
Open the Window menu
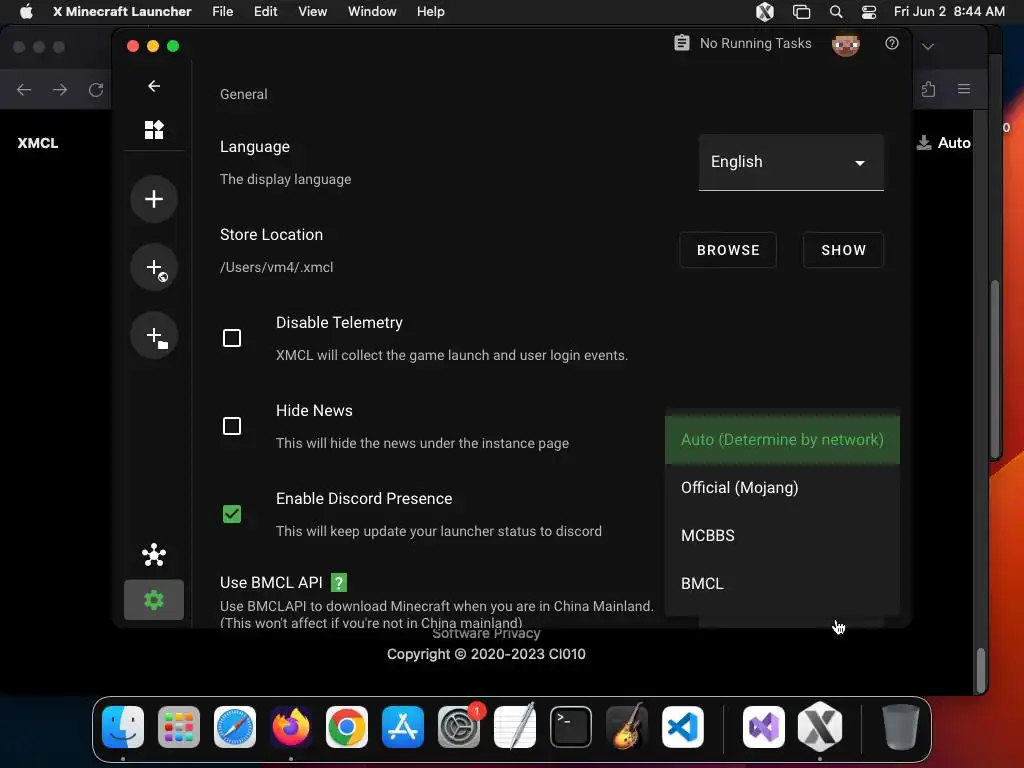[x=372, y=12]
